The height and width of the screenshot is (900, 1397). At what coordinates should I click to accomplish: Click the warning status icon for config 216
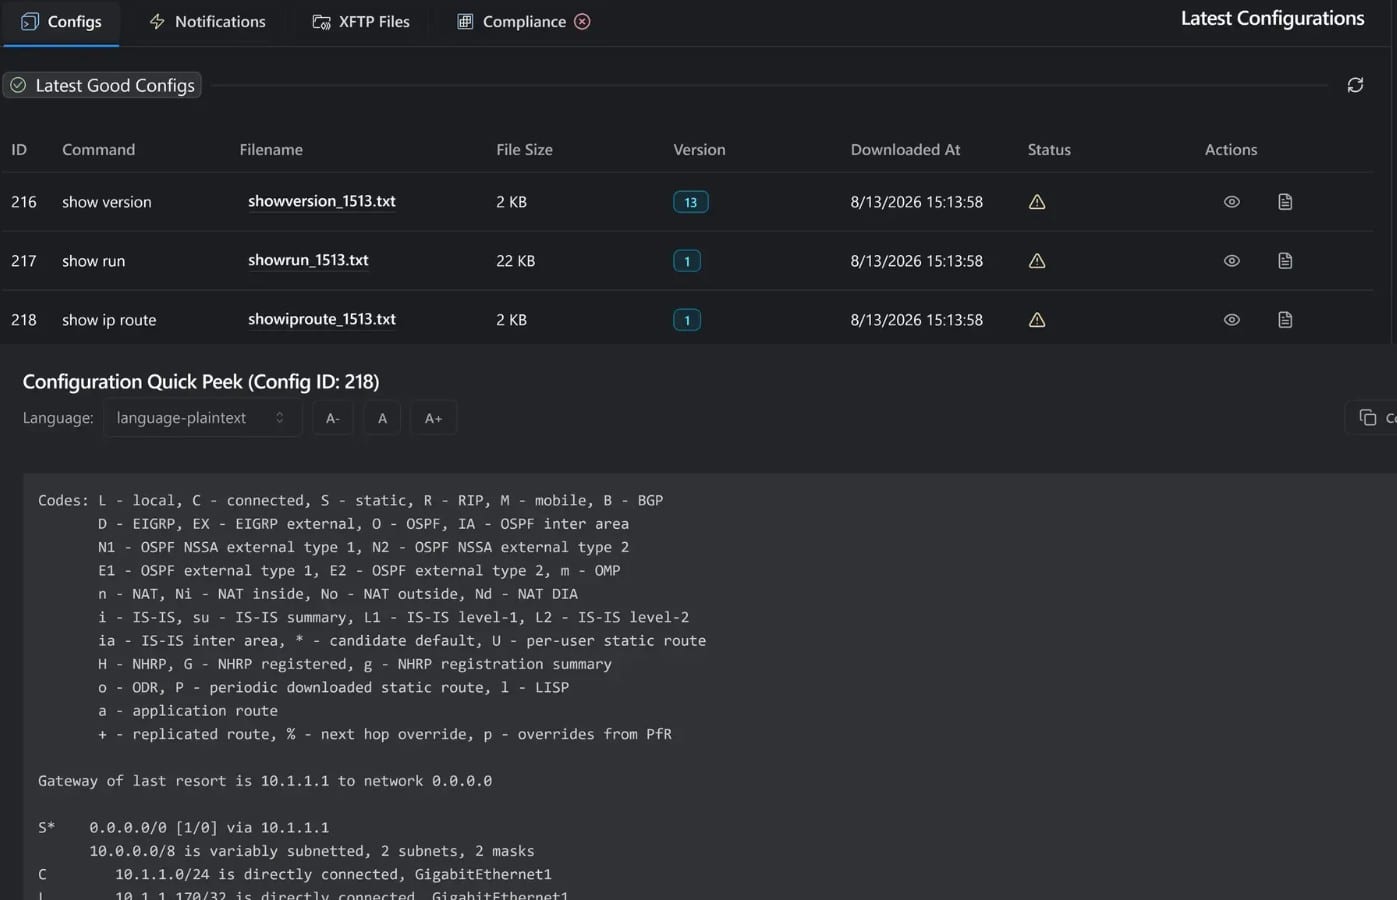click(x=1037, y=202)
